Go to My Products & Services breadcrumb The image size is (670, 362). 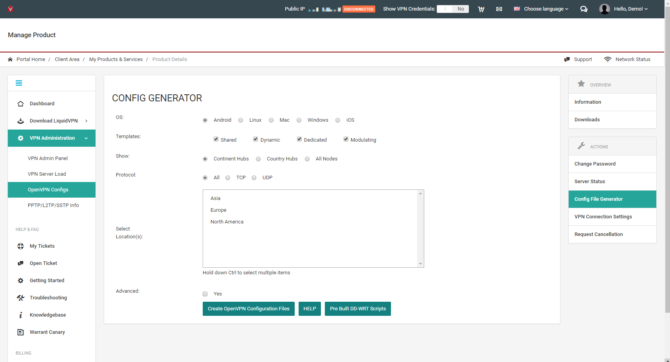click(116, 59)
